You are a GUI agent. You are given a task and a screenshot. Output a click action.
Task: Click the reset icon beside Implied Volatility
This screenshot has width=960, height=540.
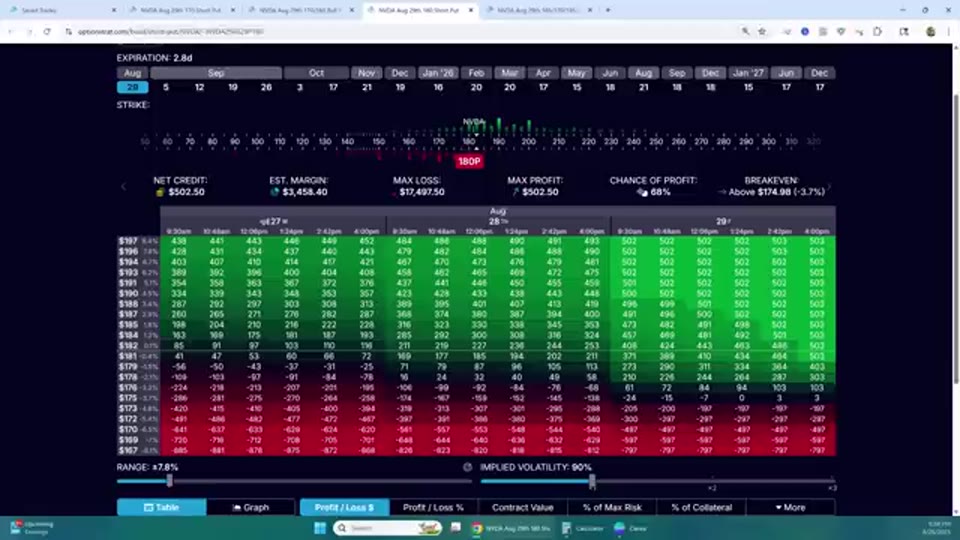pos(468,467)
